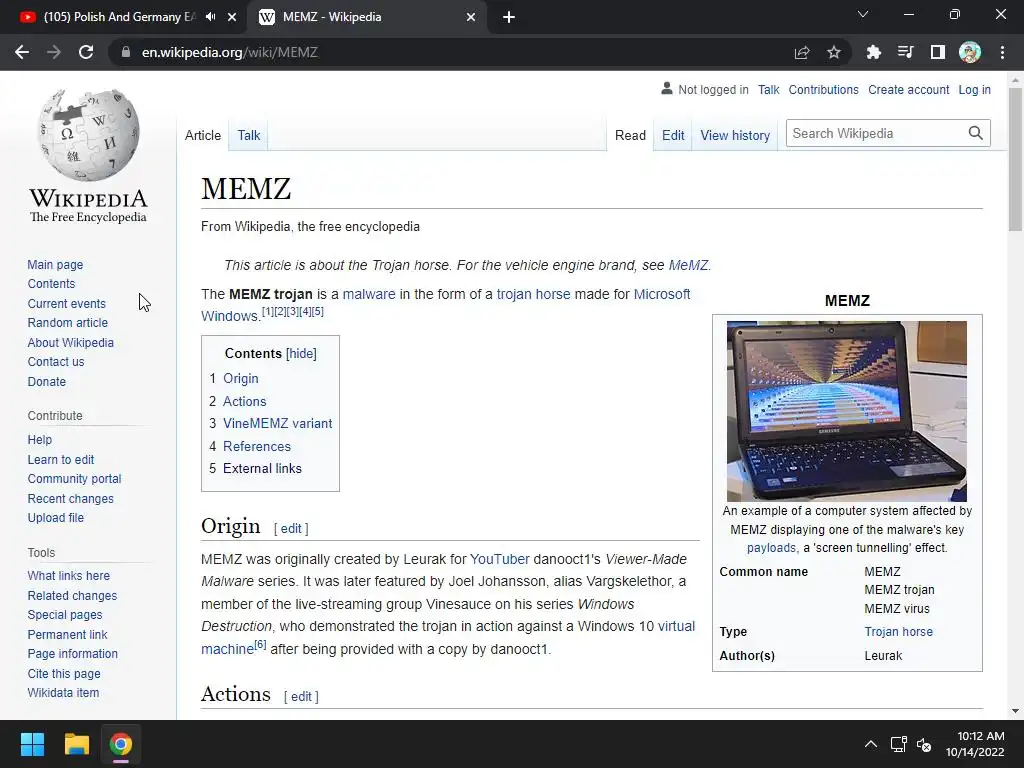Toggle the Chrome side panel icon

(x=938, y=52)
